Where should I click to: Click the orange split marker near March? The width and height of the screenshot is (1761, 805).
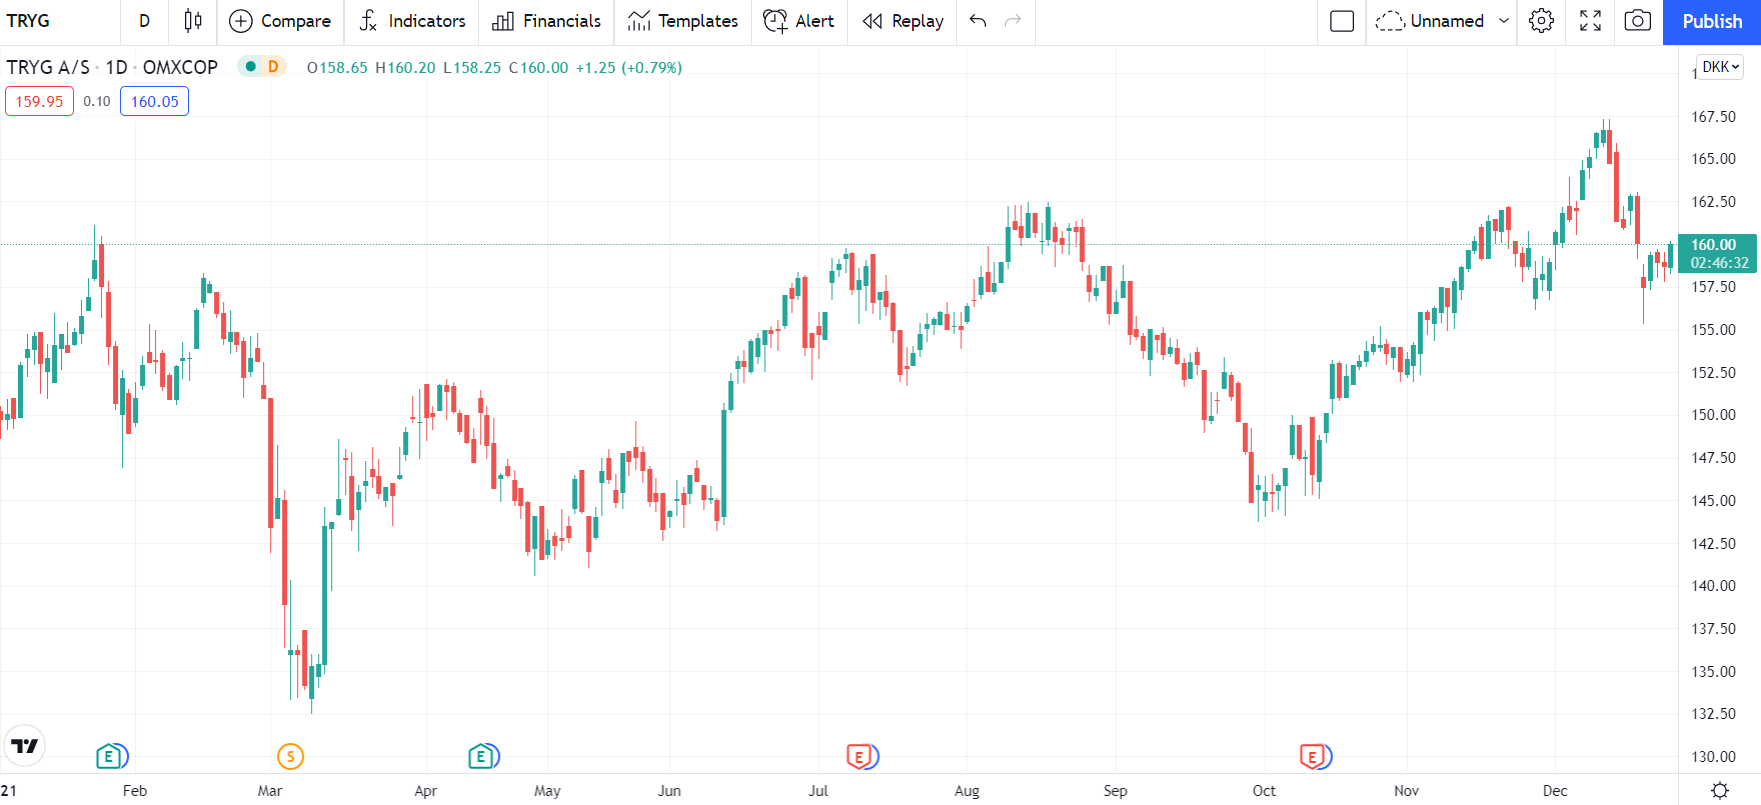290,756
